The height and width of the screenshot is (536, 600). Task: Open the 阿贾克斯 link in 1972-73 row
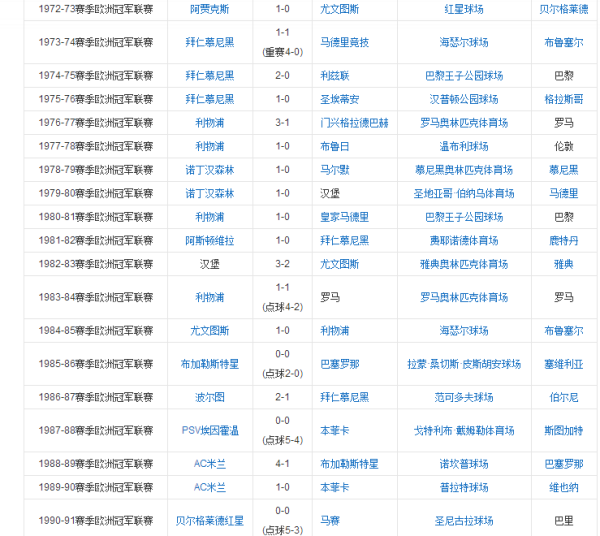(x=209, y=9)
